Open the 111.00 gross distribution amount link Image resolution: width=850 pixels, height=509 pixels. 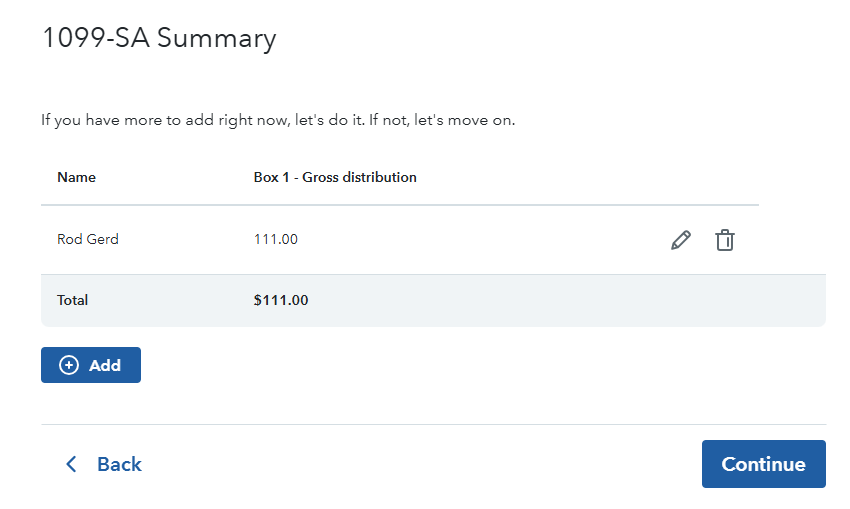[276, 239]
